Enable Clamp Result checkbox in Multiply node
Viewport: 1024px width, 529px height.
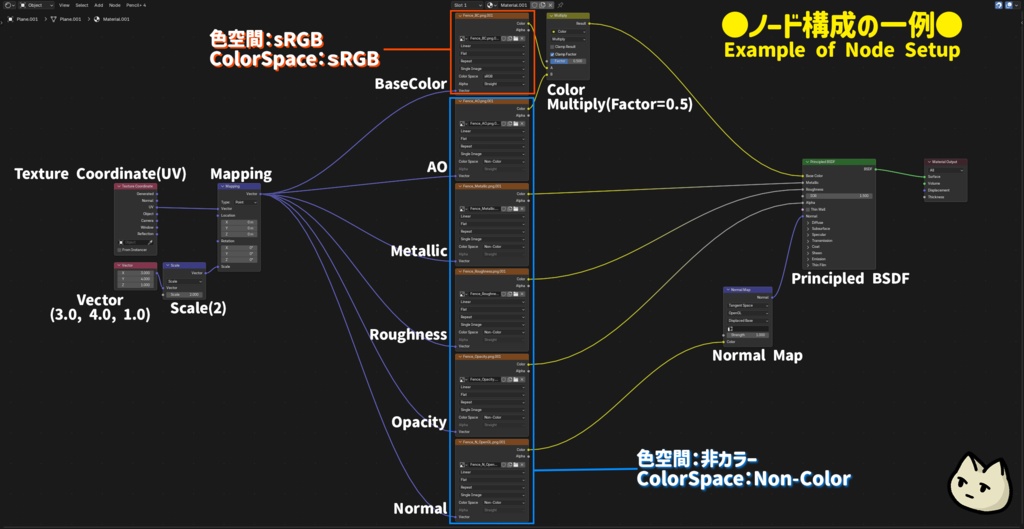[552, 46]
